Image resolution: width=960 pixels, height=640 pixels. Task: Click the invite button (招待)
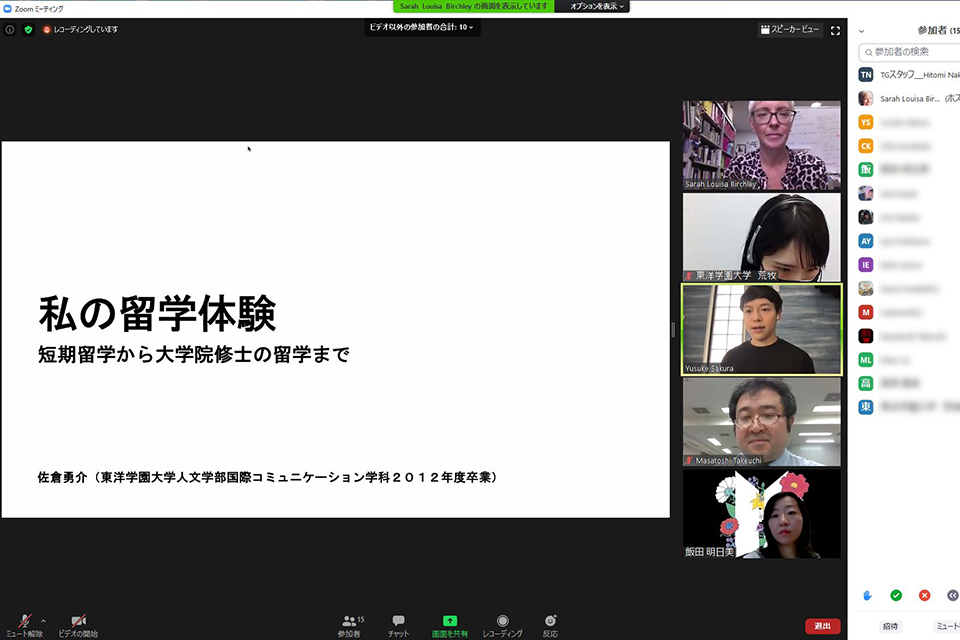click(890, 627)
